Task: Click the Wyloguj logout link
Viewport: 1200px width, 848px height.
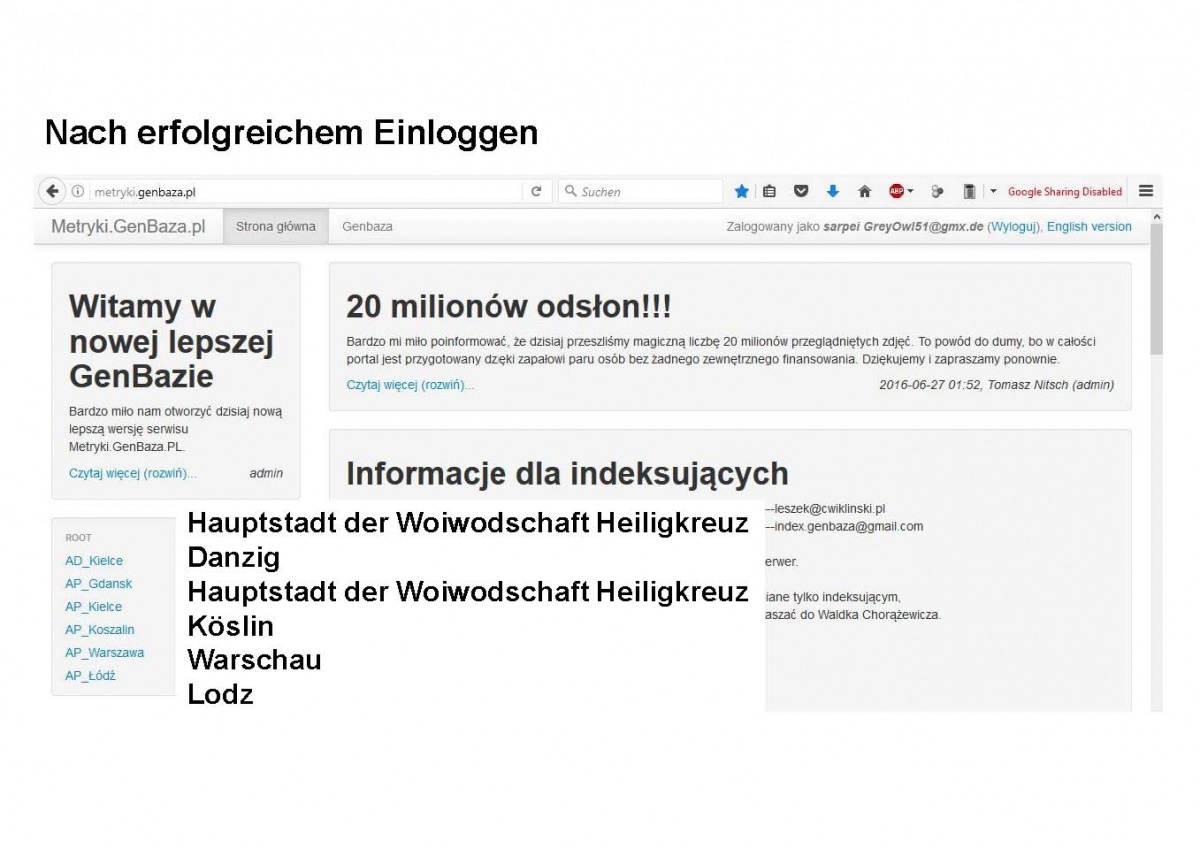Action: 1013,227
